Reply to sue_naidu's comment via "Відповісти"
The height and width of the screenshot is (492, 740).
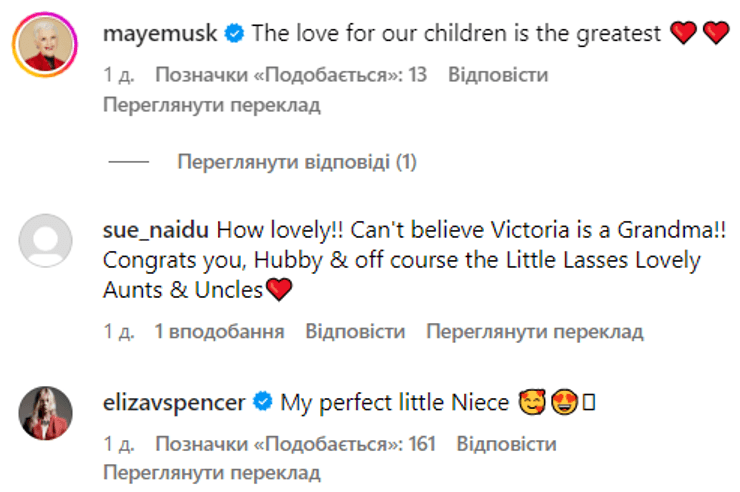point(355,332)
